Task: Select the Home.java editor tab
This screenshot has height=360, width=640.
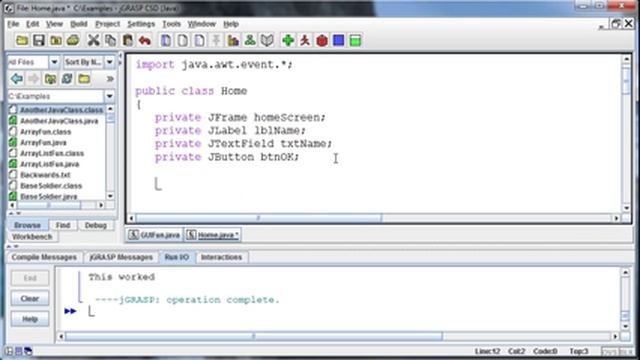Action: 213,235
